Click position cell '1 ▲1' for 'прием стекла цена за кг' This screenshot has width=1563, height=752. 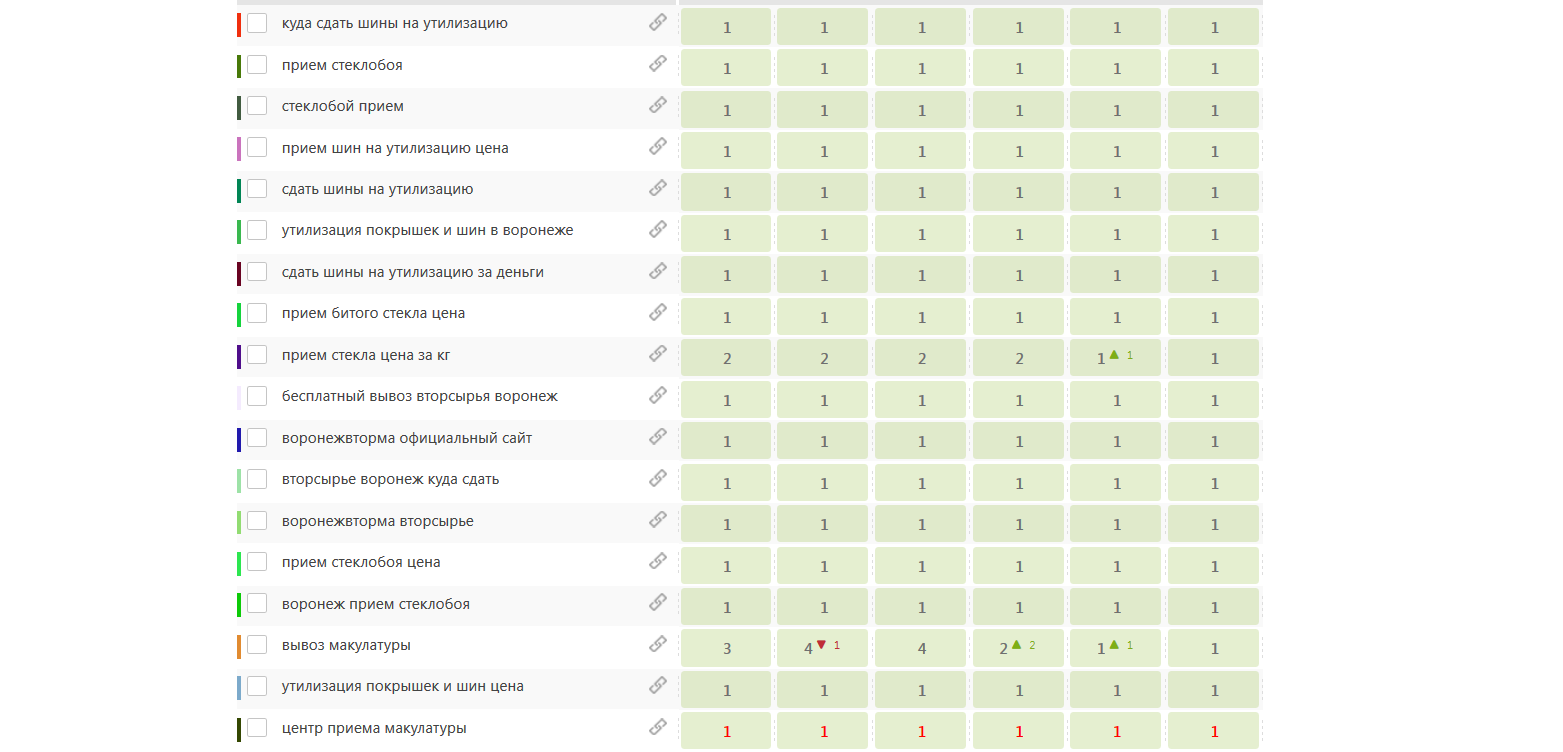tap(1117, 357)
